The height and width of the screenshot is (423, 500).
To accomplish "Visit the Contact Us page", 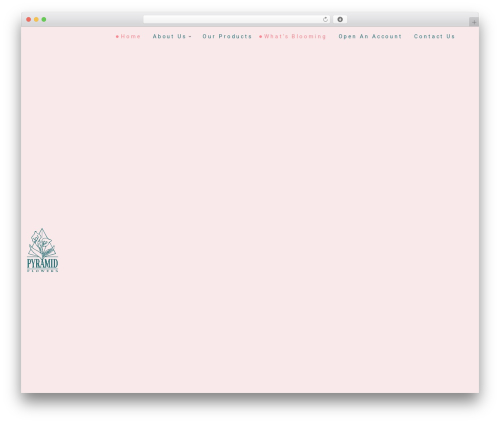I will pos(434,36).
